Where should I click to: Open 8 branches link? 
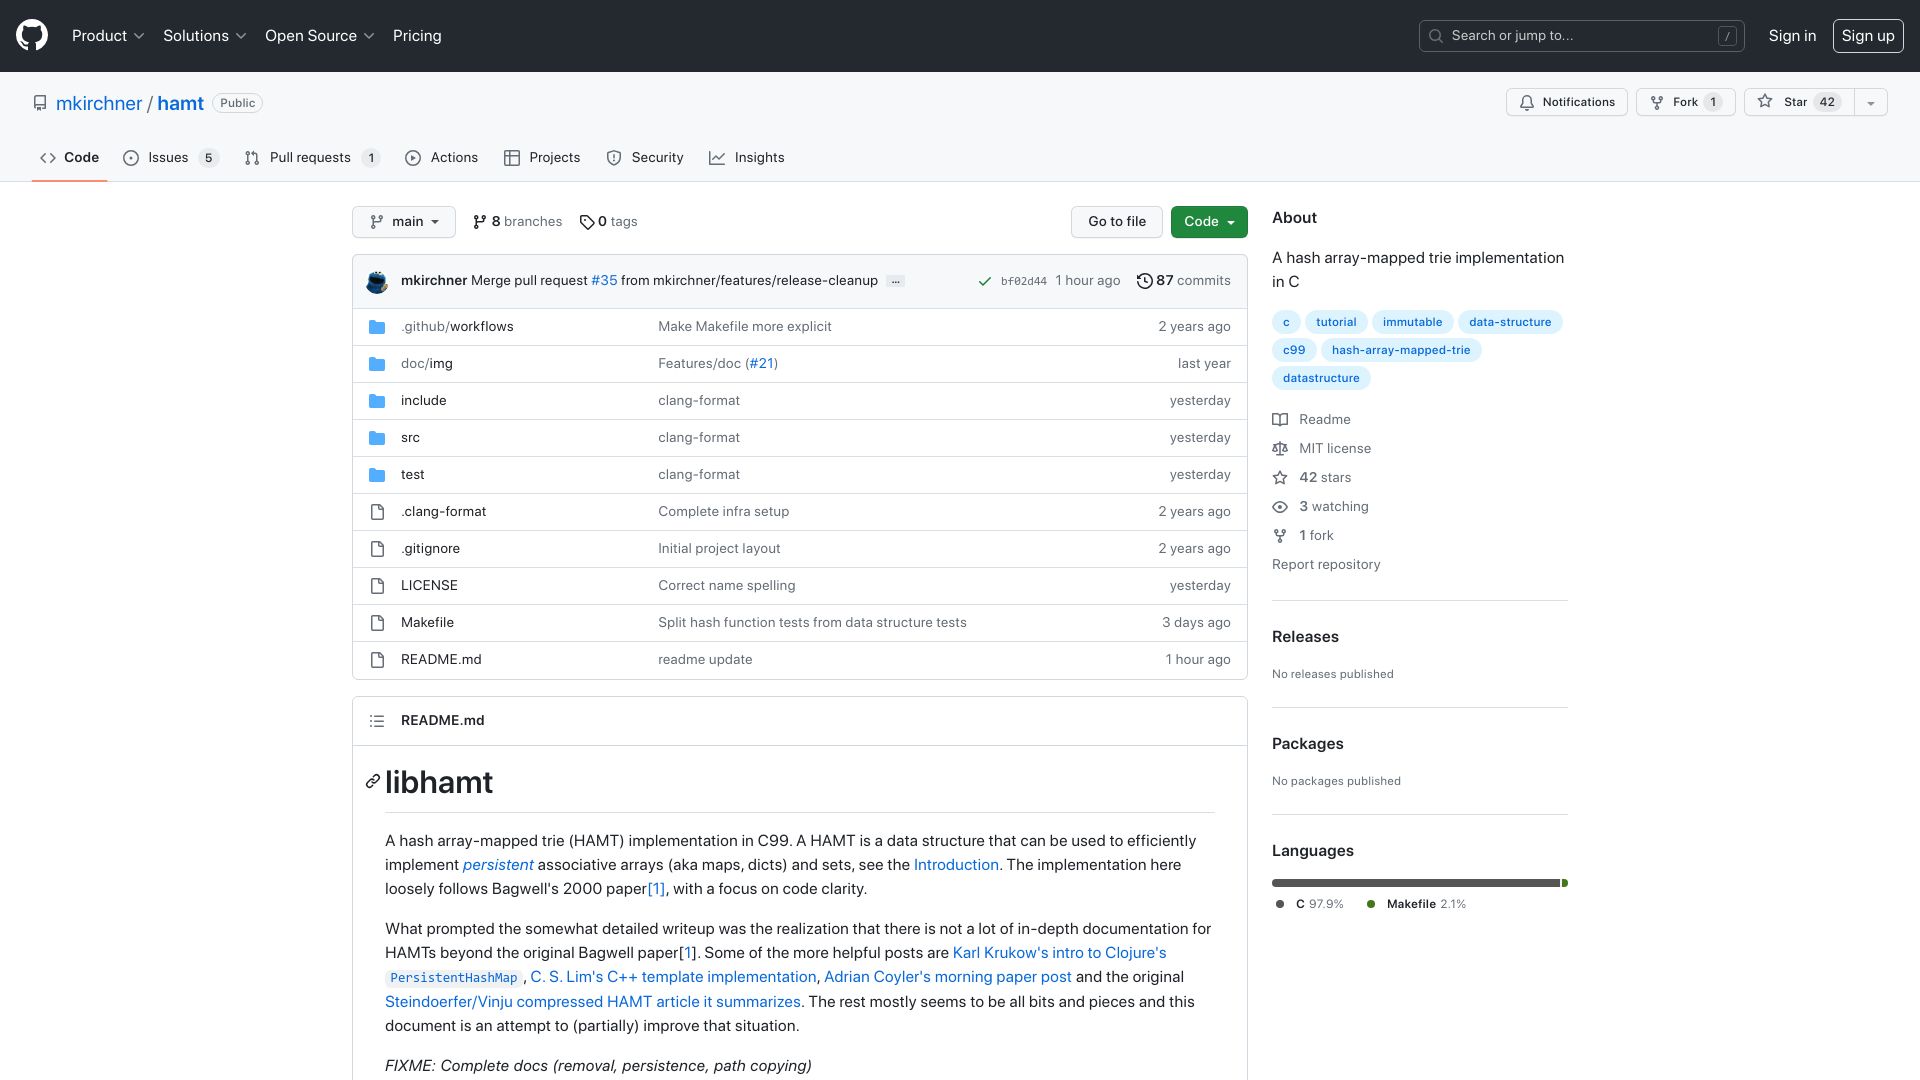tap(517, 222)
